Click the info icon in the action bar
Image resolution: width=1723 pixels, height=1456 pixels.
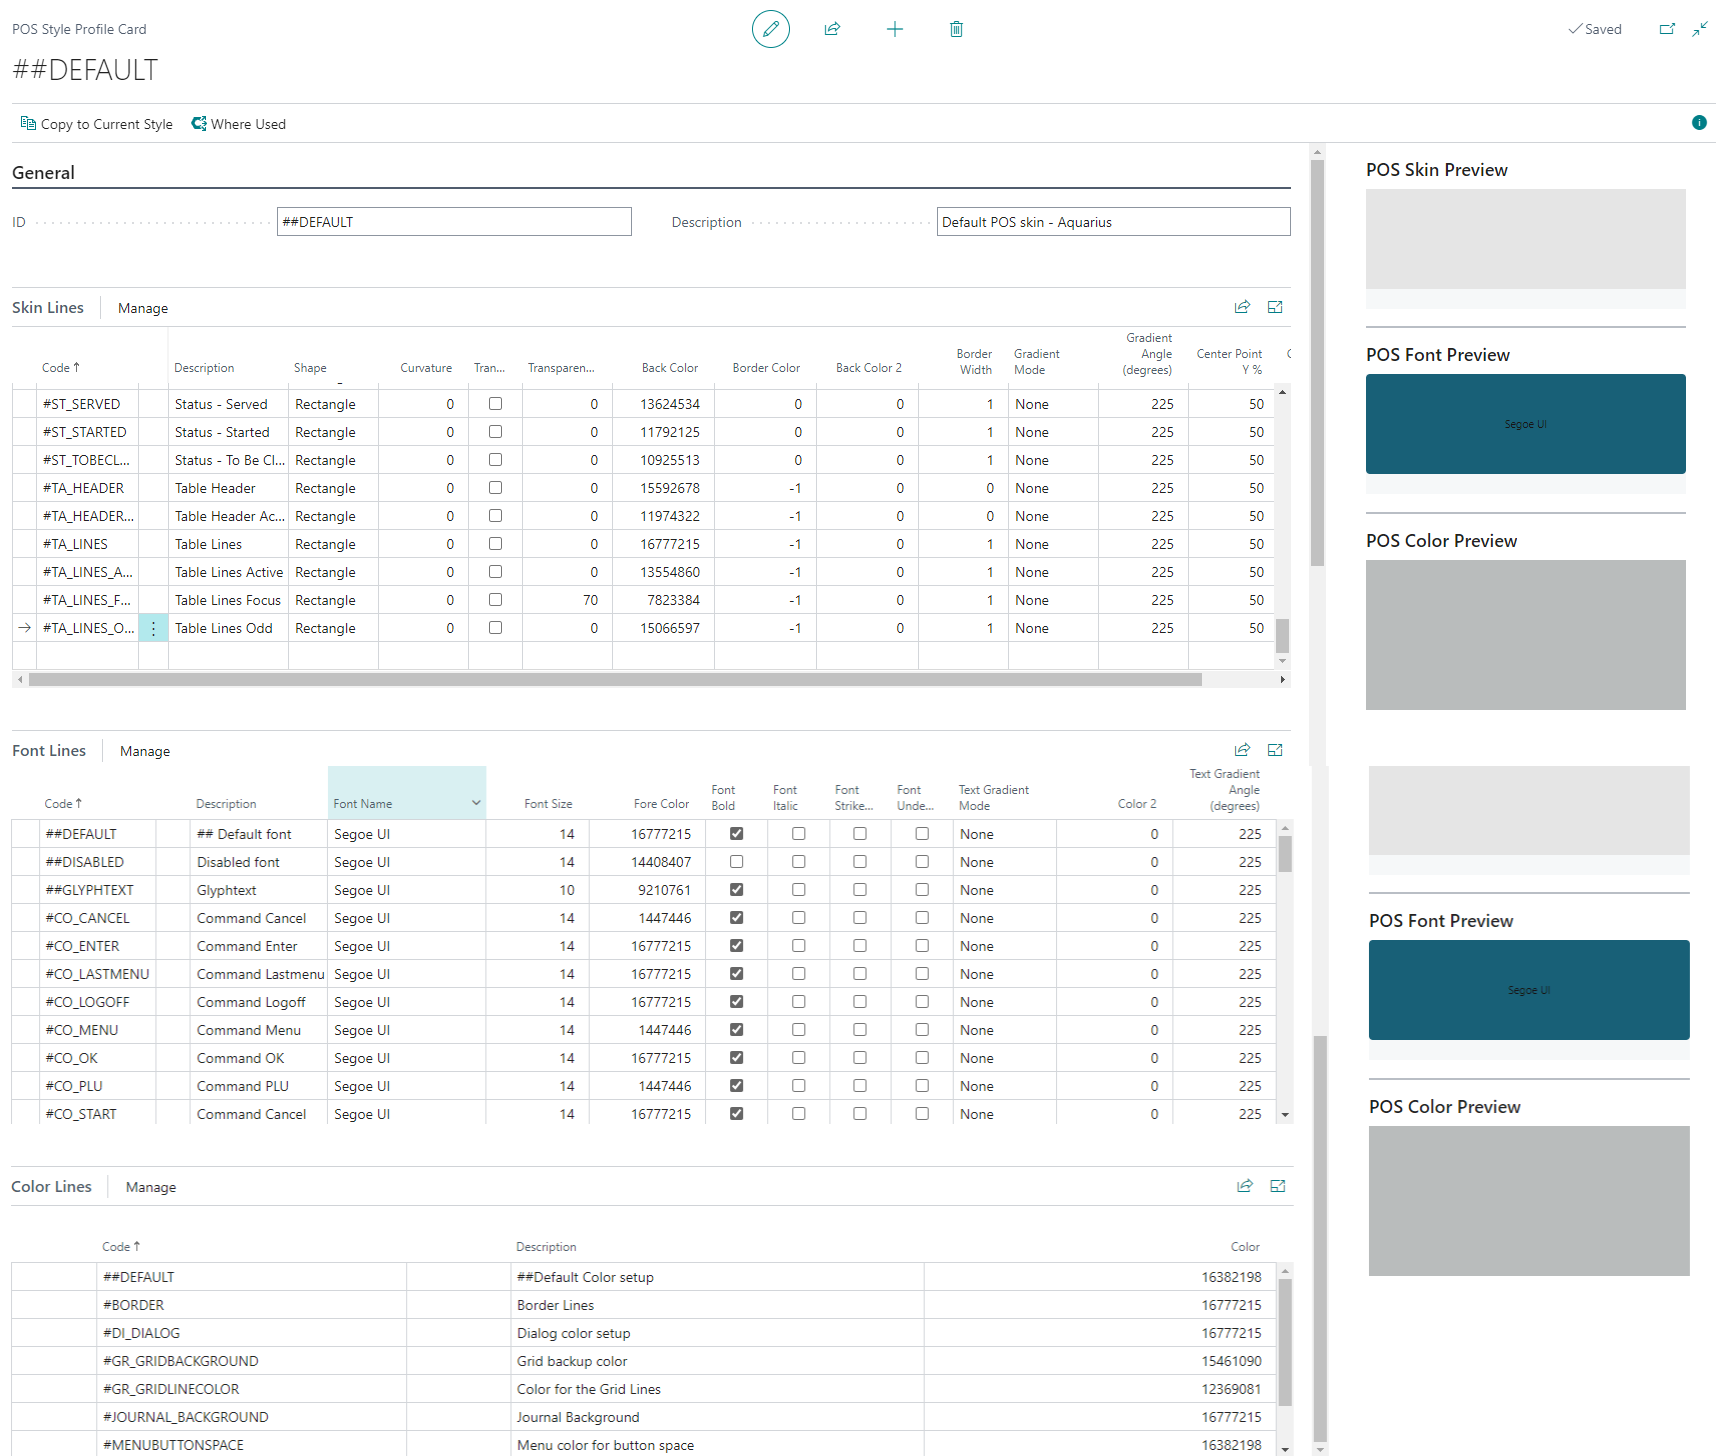coord(1698,123)
